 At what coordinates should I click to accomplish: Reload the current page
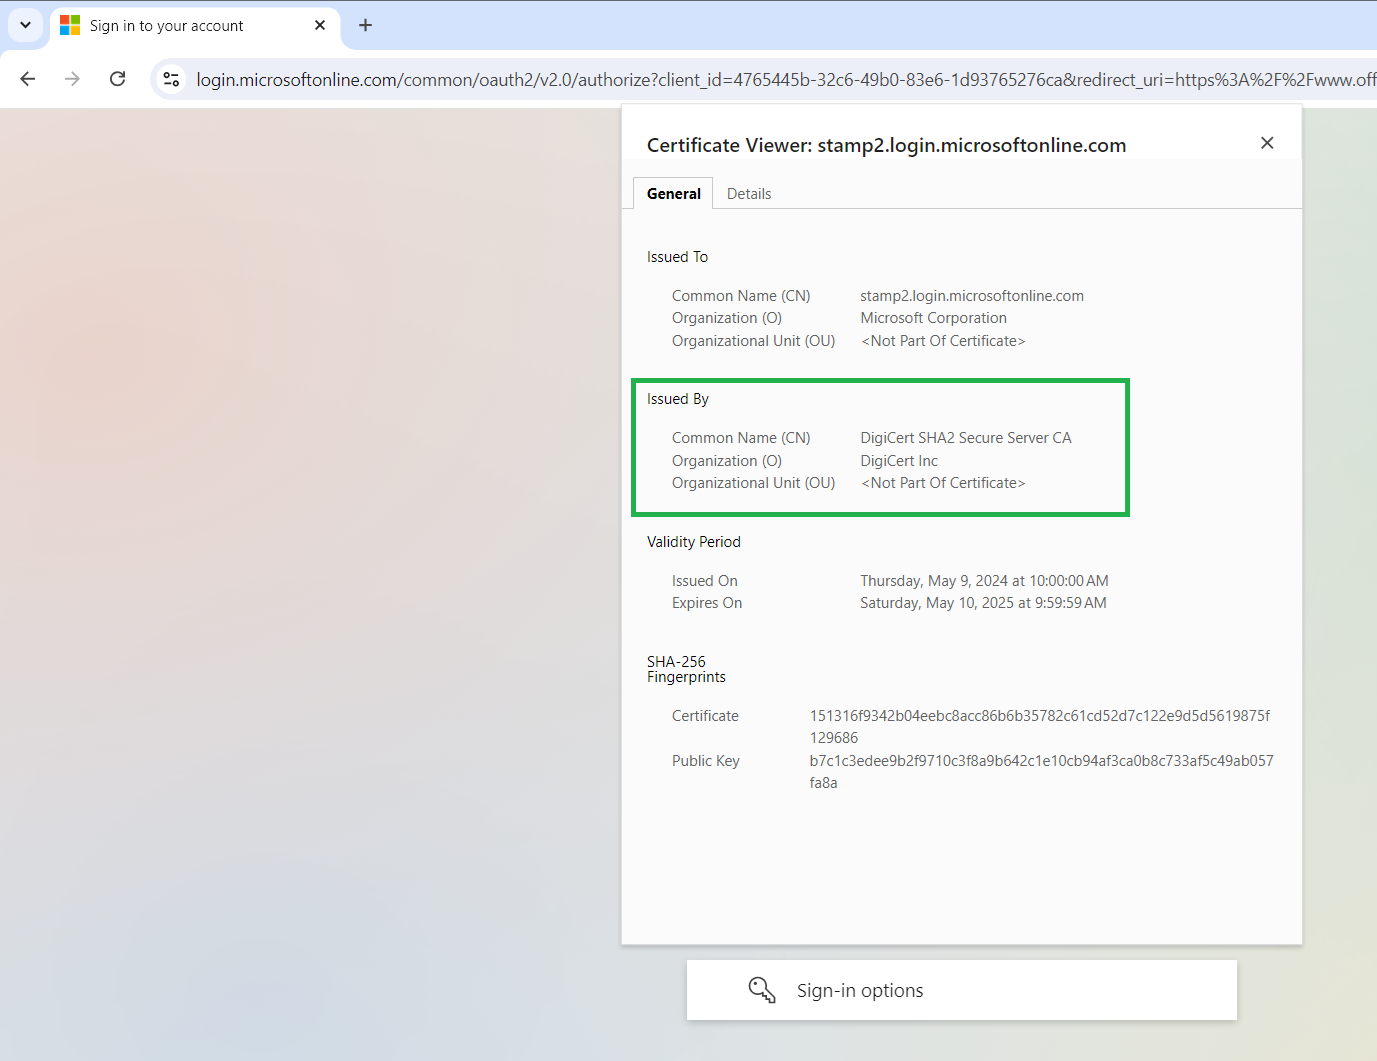click(117, 79)
